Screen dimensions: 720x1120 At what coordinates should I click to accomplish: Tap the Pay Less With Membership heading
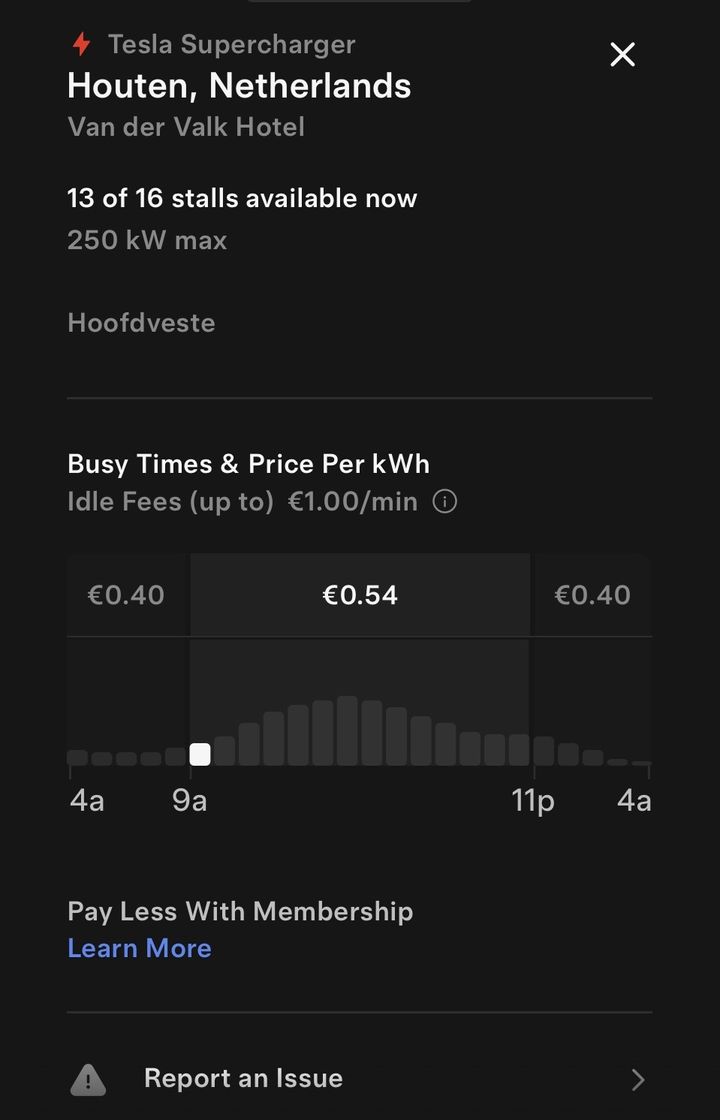click(240, 911)
